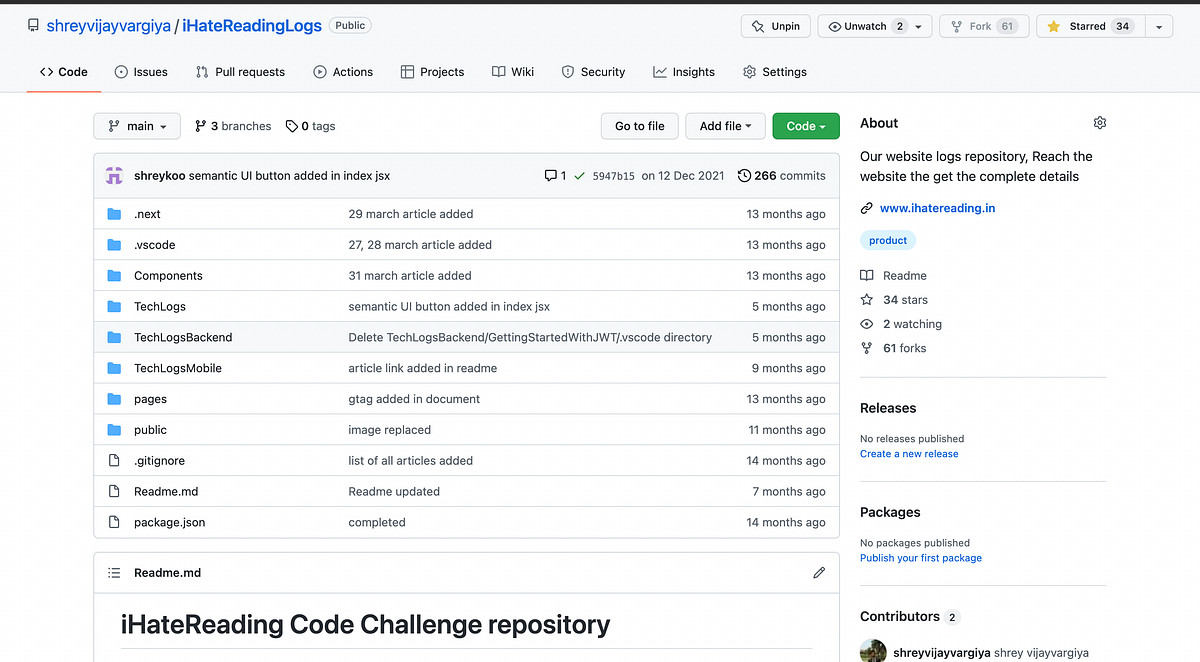1200x662 pixels.
Task: Unpin this repository
Action: [775, 26]
